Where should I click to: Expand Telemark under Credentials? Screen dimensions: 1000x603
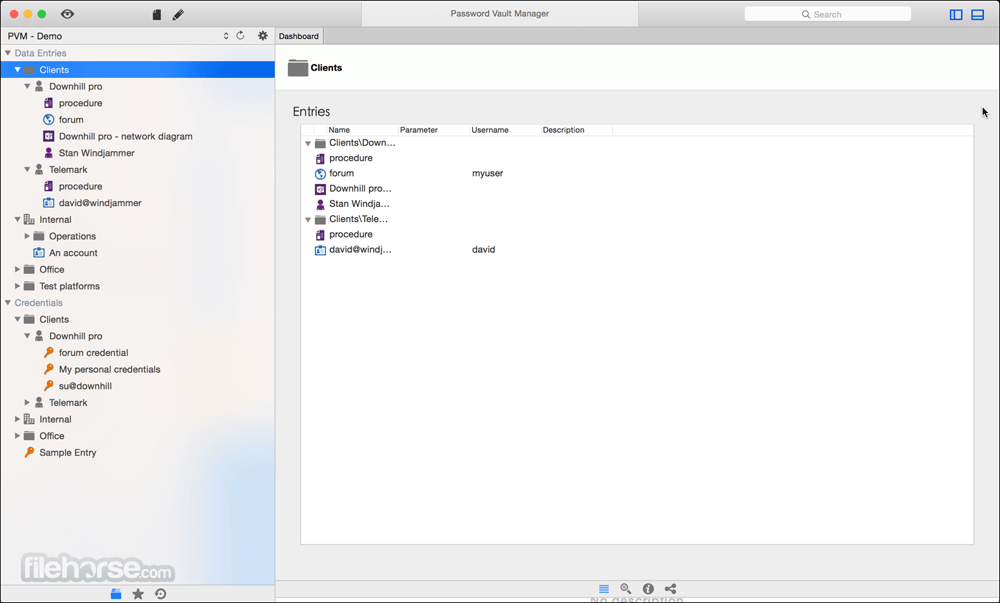(x=27, y=402)
